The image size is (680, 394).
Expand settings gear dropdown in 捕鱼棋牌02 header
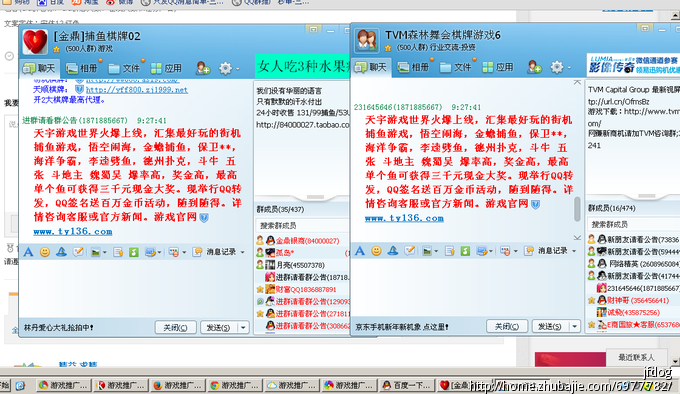(238, 68)
